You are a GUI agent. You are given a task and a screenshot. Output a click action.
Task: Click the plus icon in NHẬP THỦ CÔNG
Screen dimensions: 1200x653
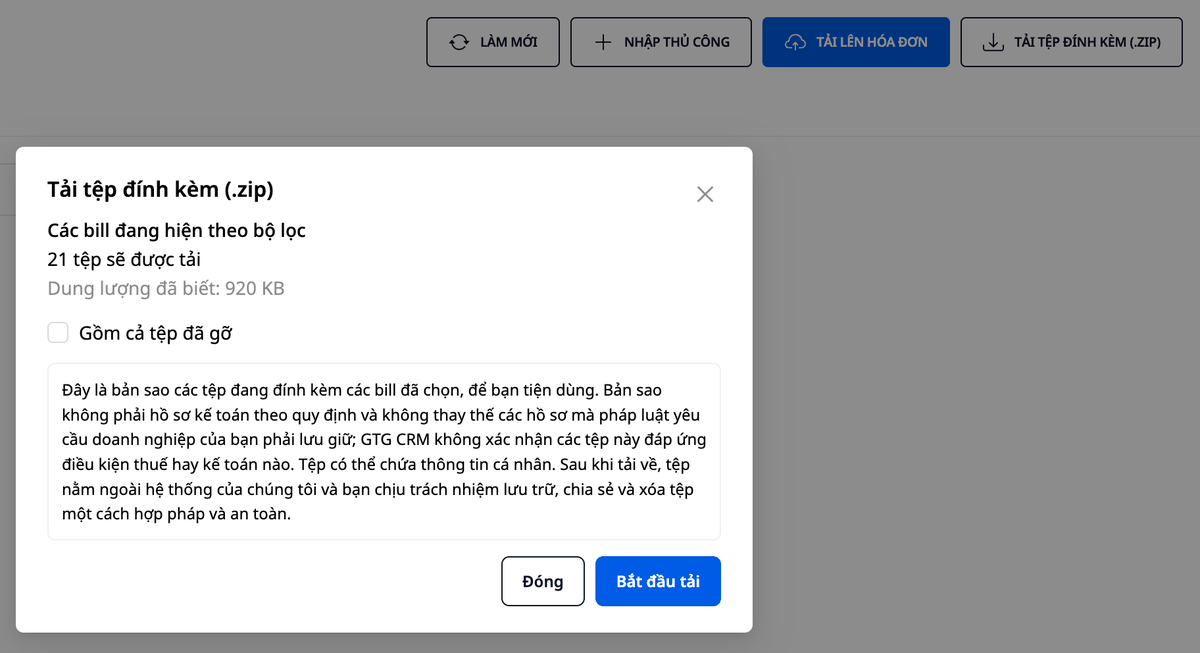point(603,42)
